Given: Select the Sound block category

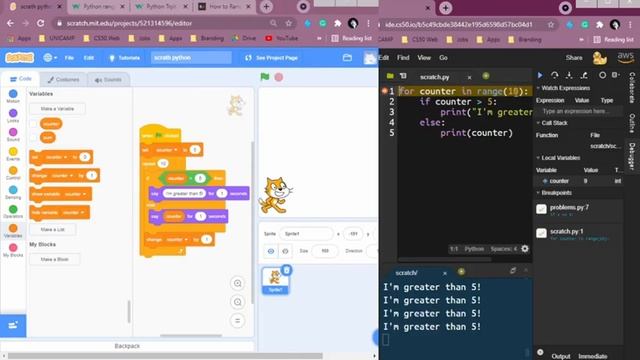Looking at the screenshot, I should 13,135.
